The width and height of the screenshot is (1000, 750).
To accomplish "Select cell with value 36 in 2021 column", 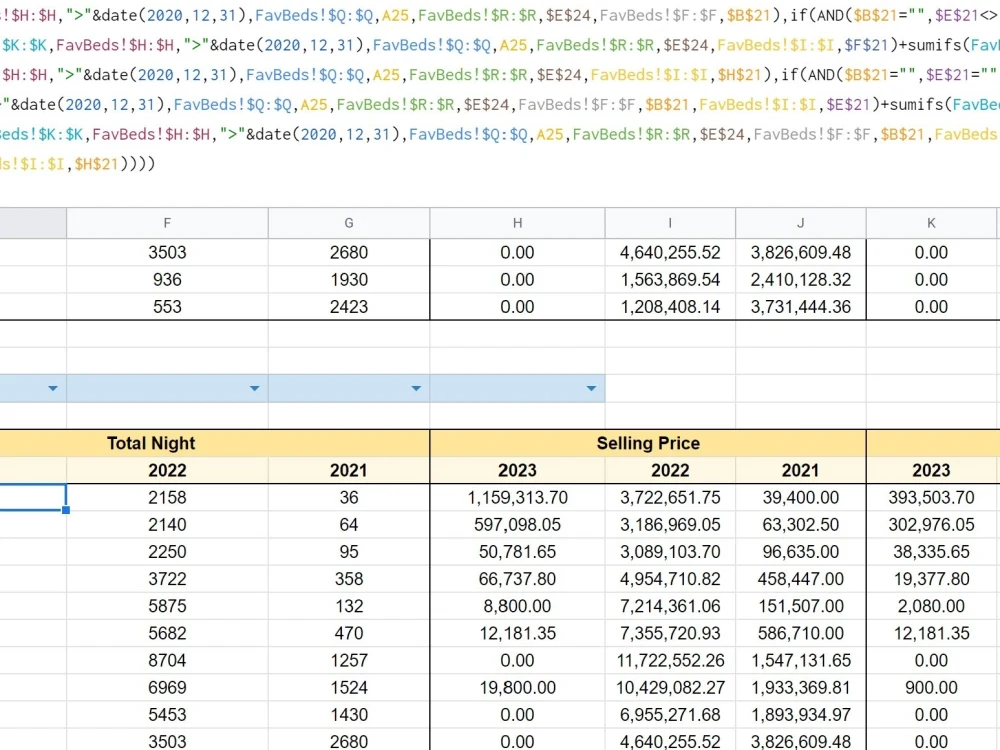I will (349, 497).
